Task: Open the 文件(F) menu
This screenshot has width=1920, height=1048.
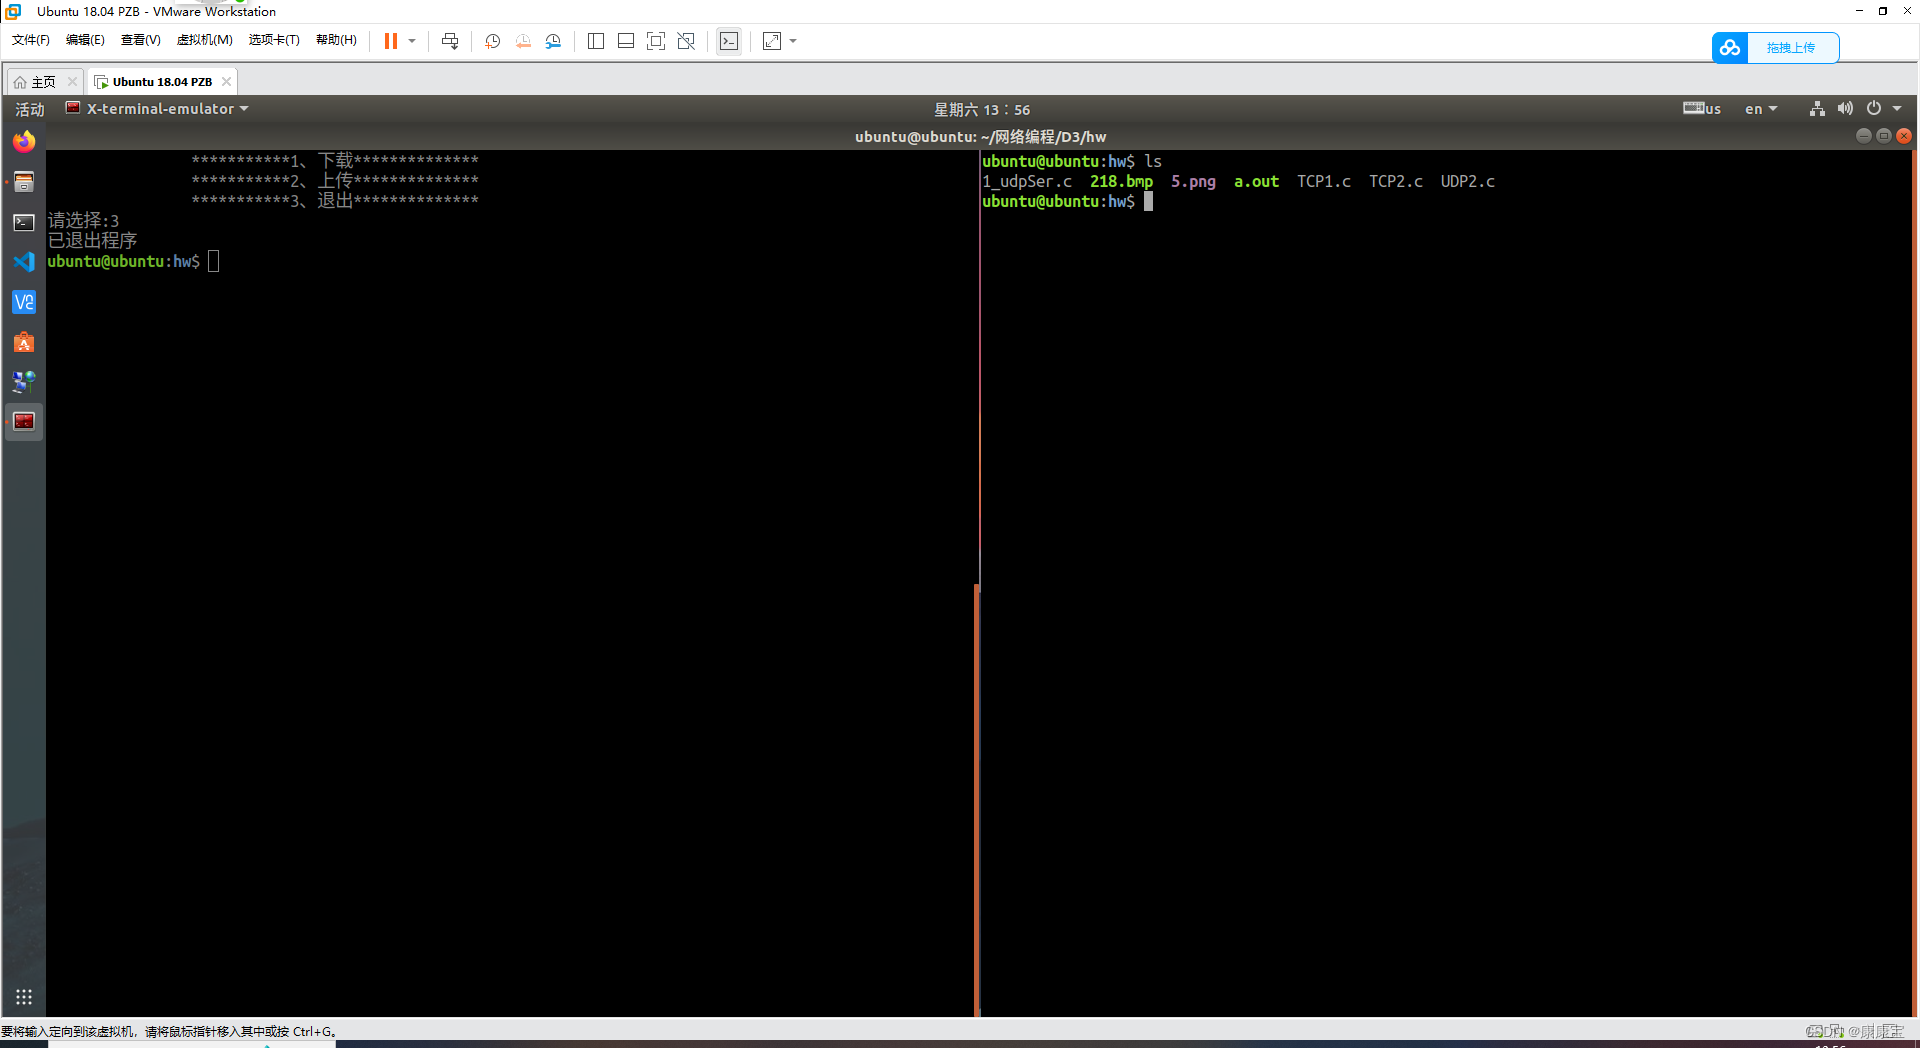Action: 31,40
